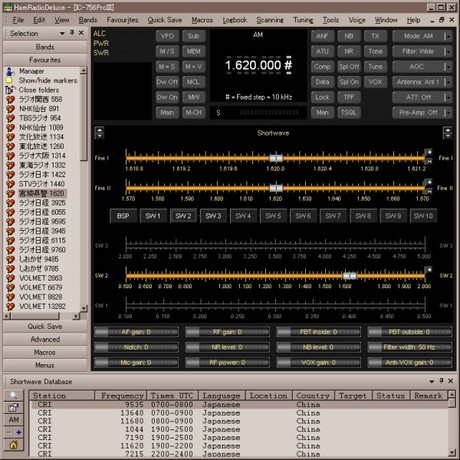The height and width of the screenshot is (460, 460).
Task: Open the Favourites Manager icon
Action: point(10,71)
